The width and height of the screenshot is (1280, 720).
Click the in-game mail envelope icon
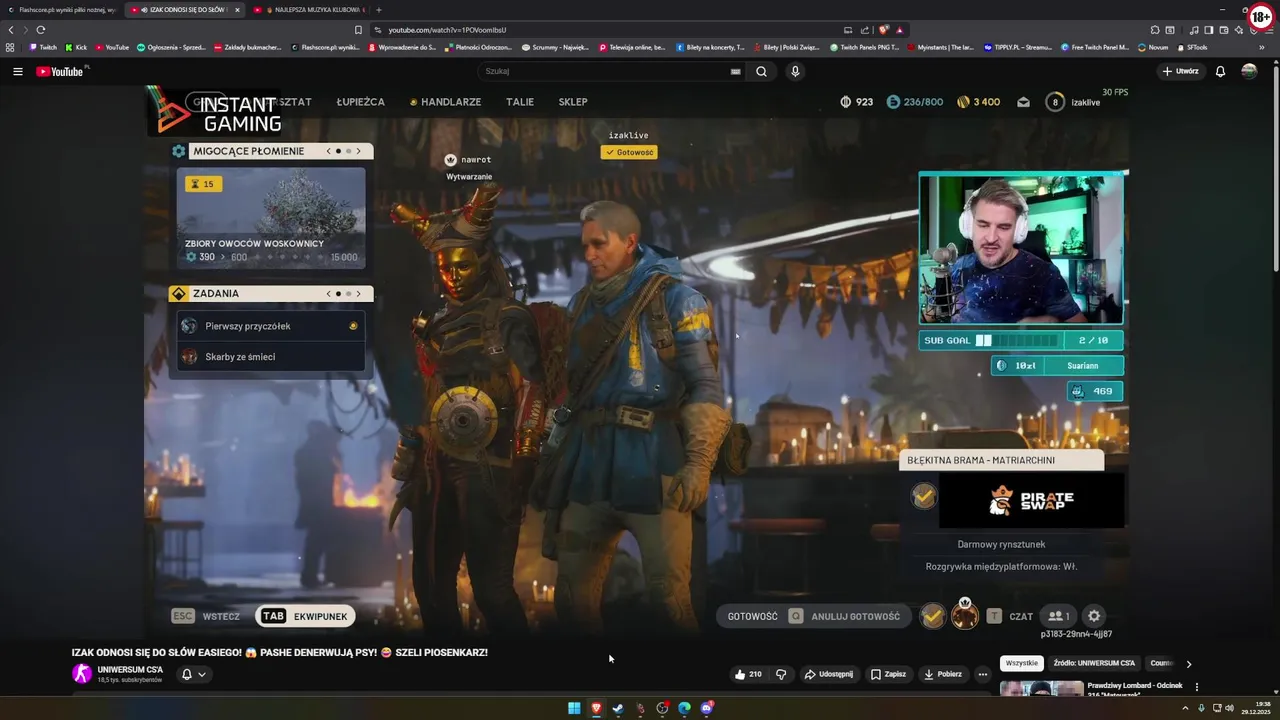(x=1024, y=102)
